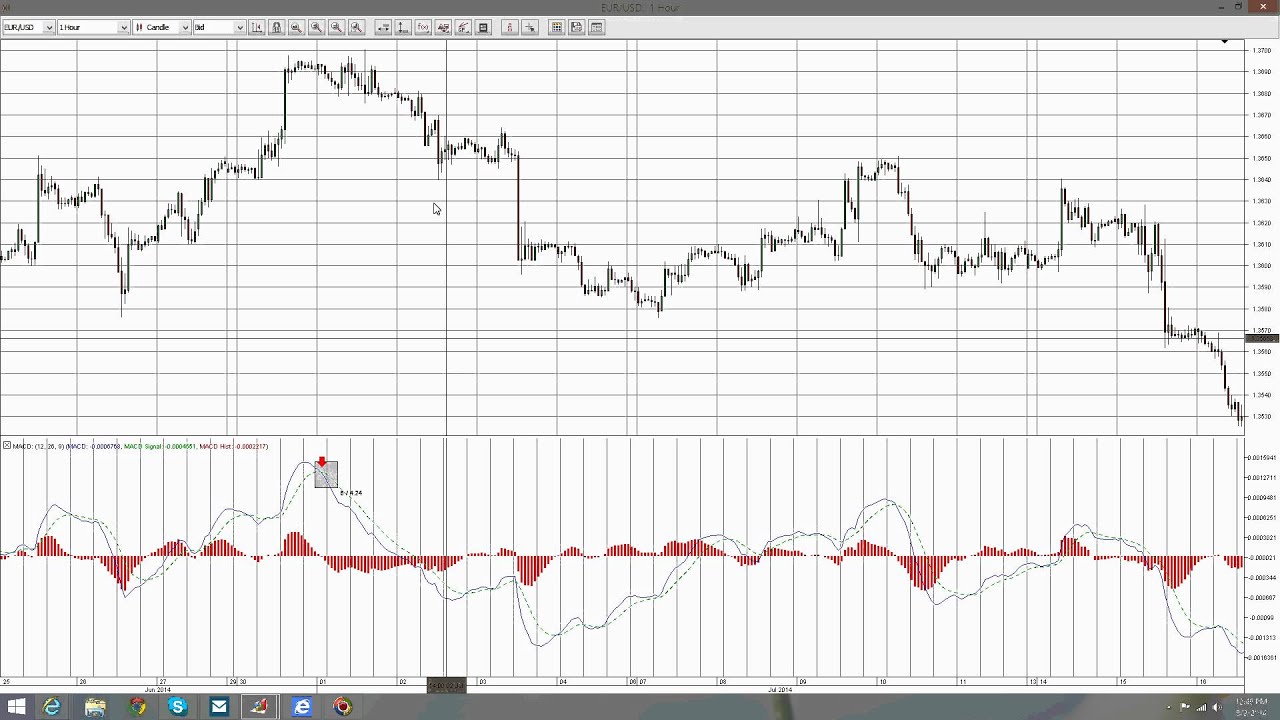Click the save chart diskette icon

[x=577, y=27]
